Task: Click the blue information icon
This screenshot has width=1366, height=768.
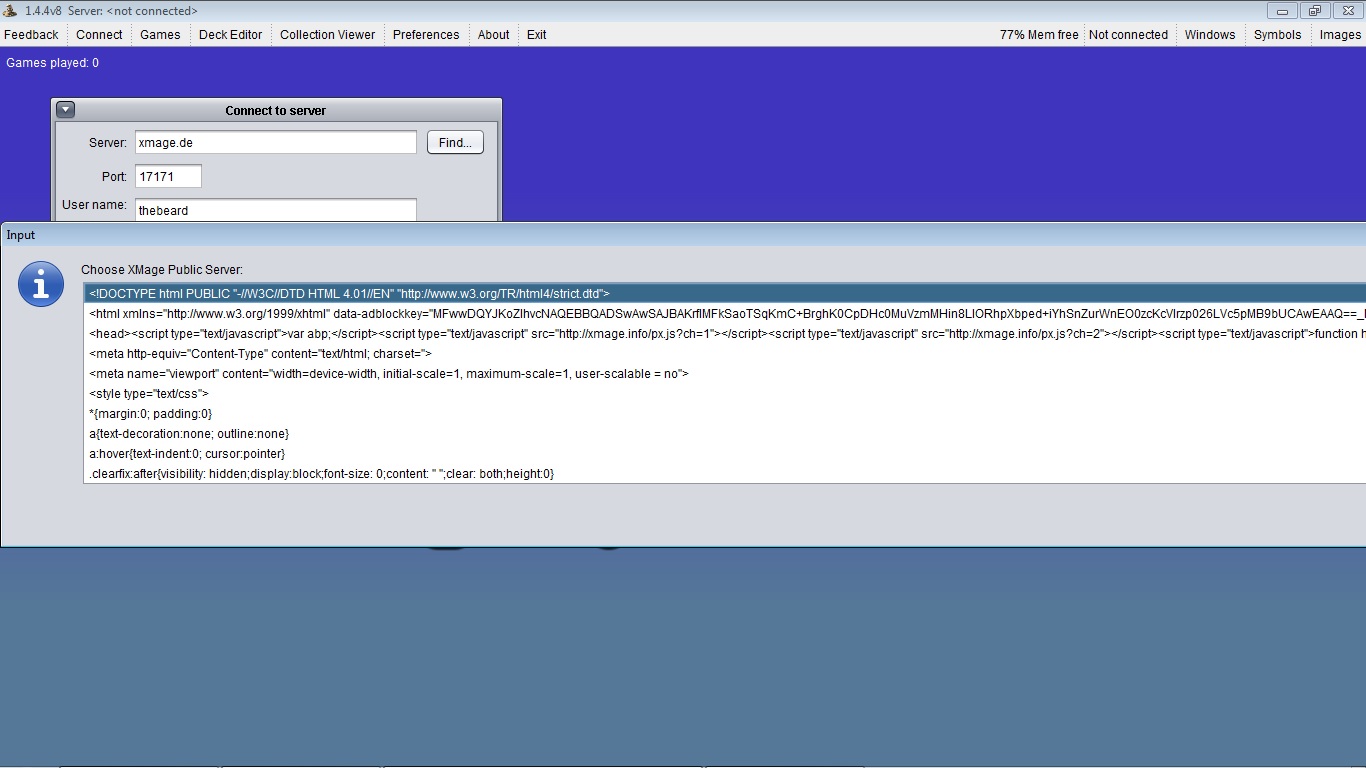Action: click(41, 285)
